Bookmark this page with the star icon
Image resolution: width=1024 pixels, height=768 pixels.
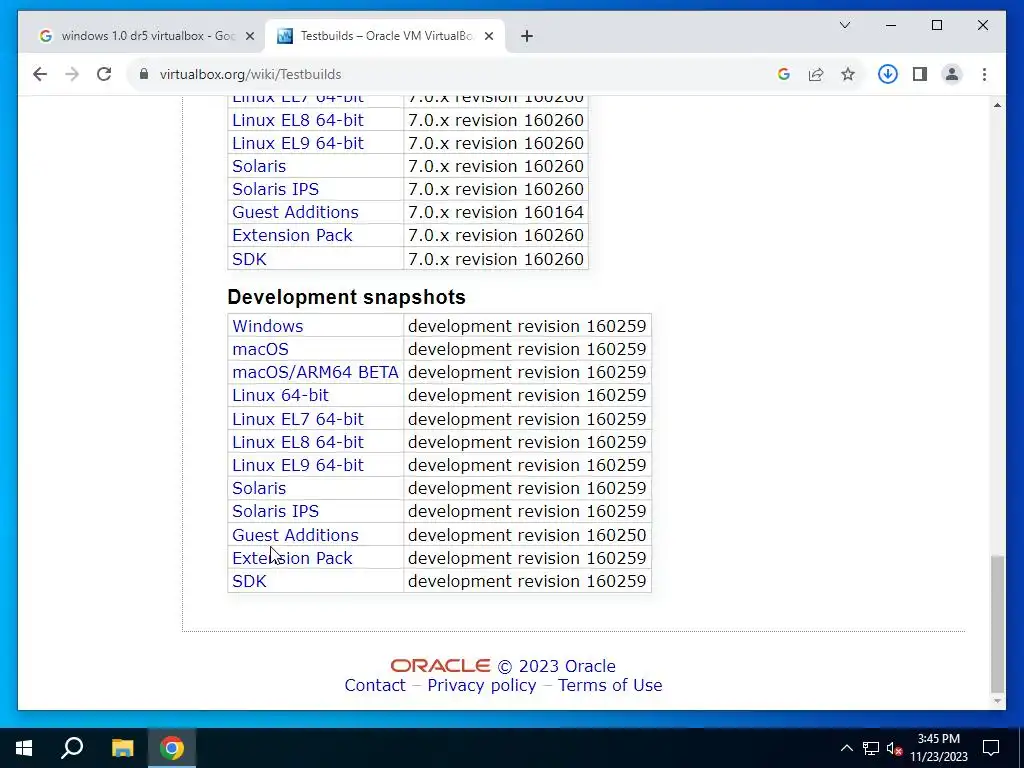(848, 74)
